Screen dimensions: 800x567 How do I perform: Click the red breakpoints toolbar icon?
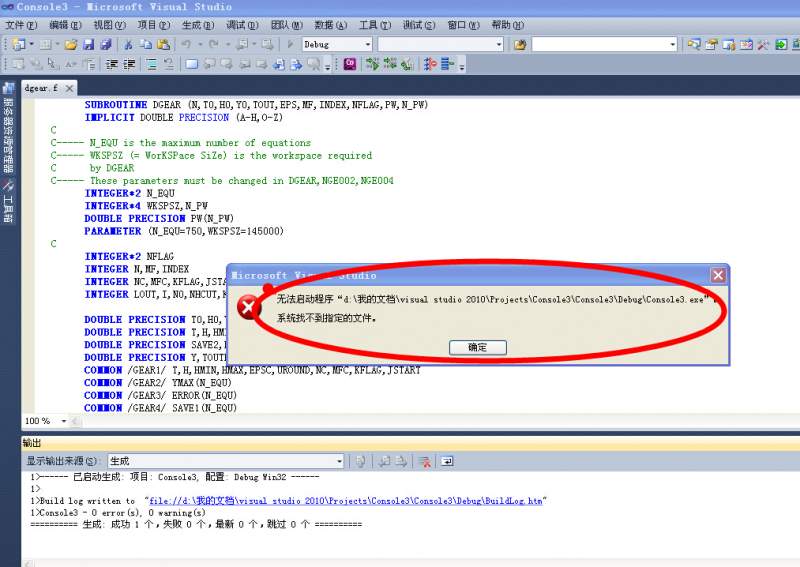click(430, 64)
